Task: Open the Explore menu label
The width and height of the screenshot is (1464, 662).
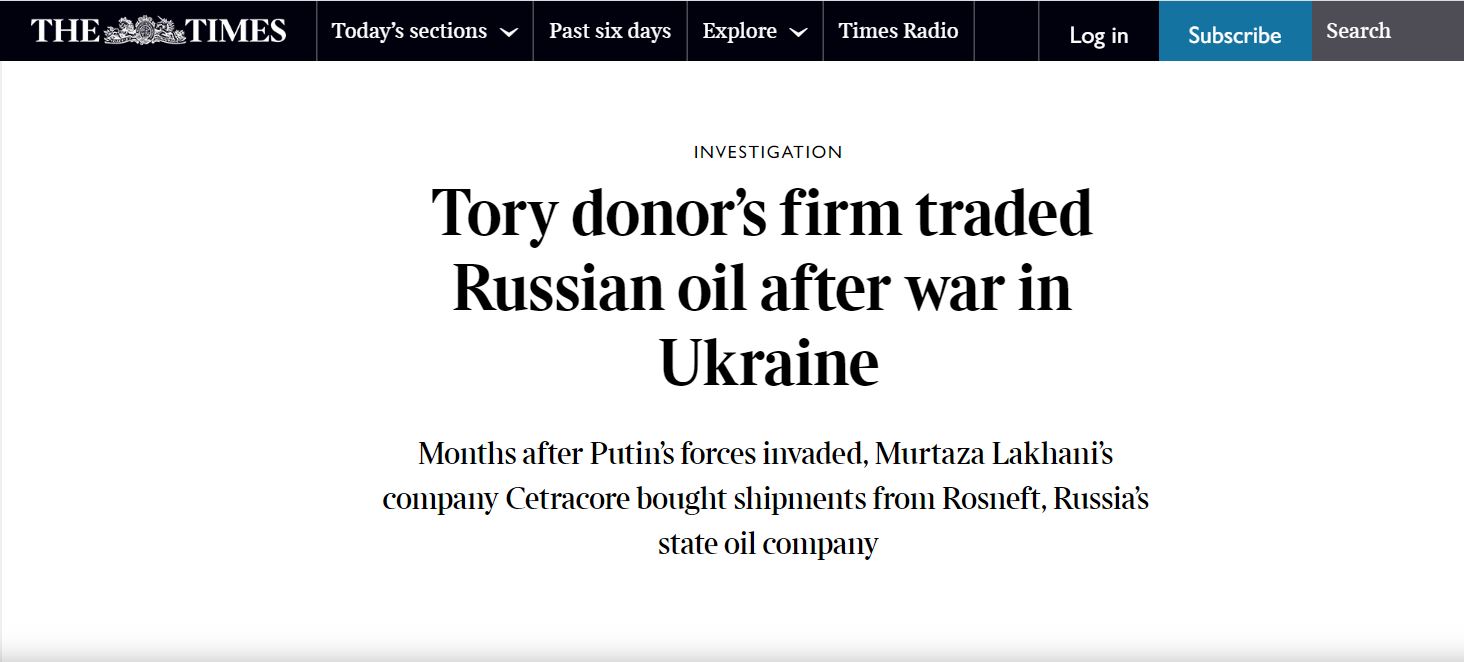Action: (x=740, y=31)
